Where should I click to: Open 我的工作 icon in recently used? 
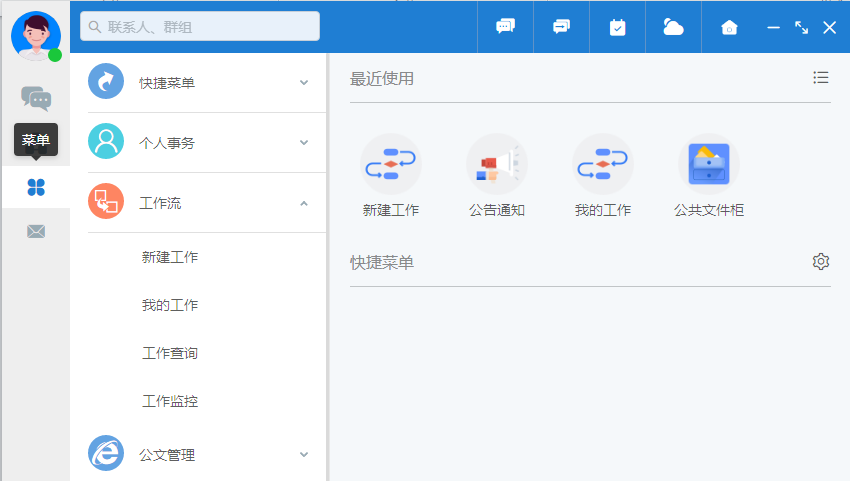[603, 164]
